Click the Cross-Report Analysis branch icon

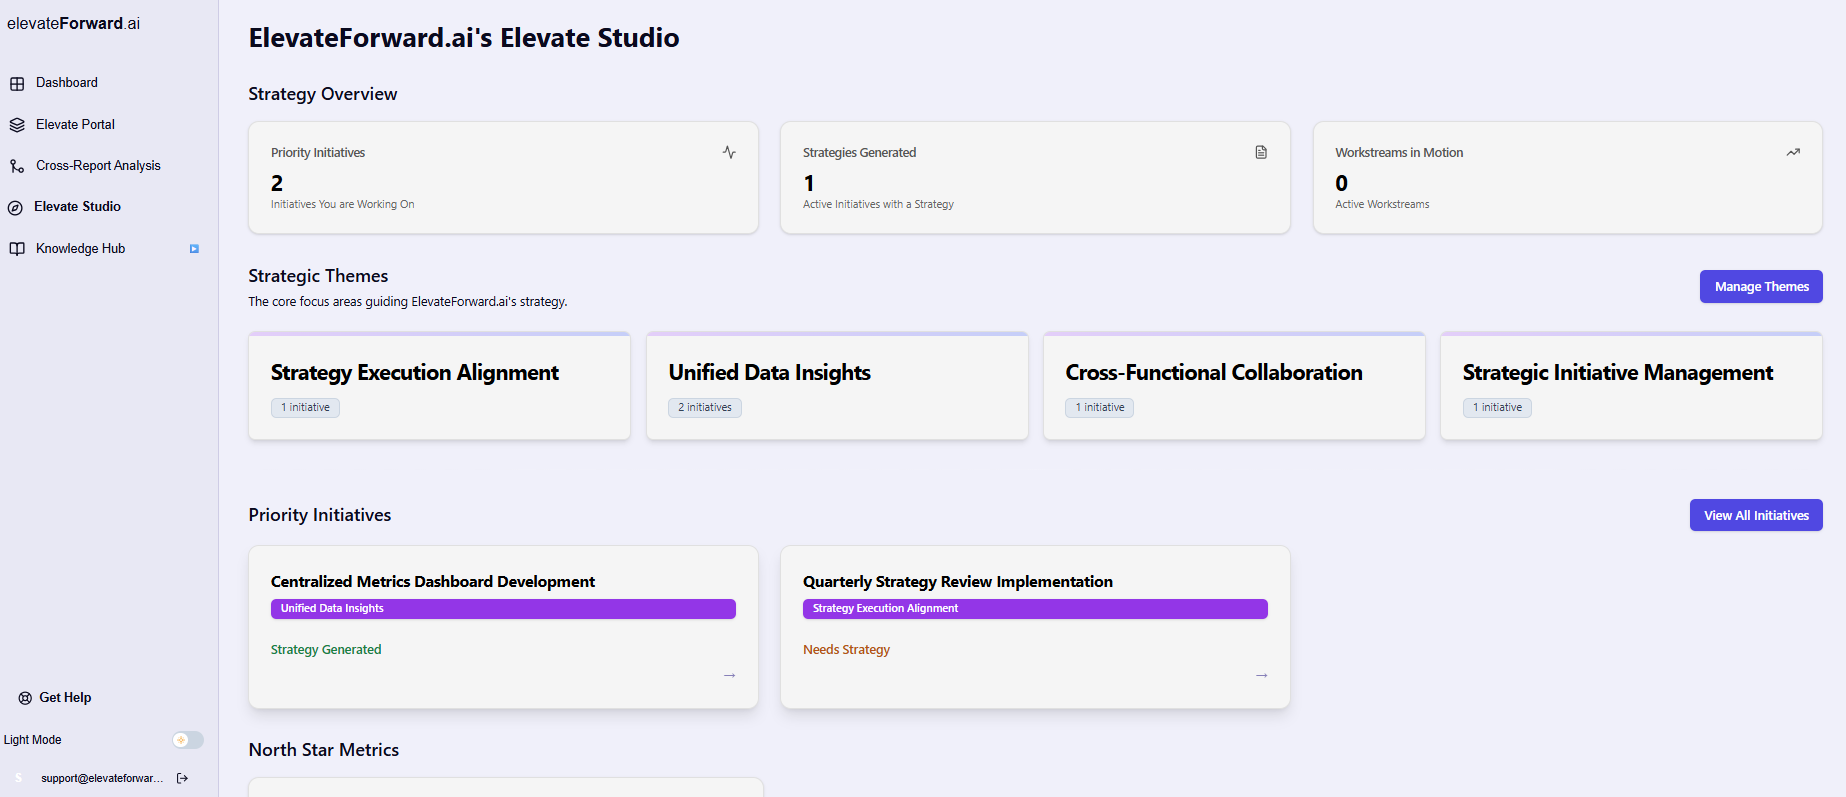(x=17, y=166)
